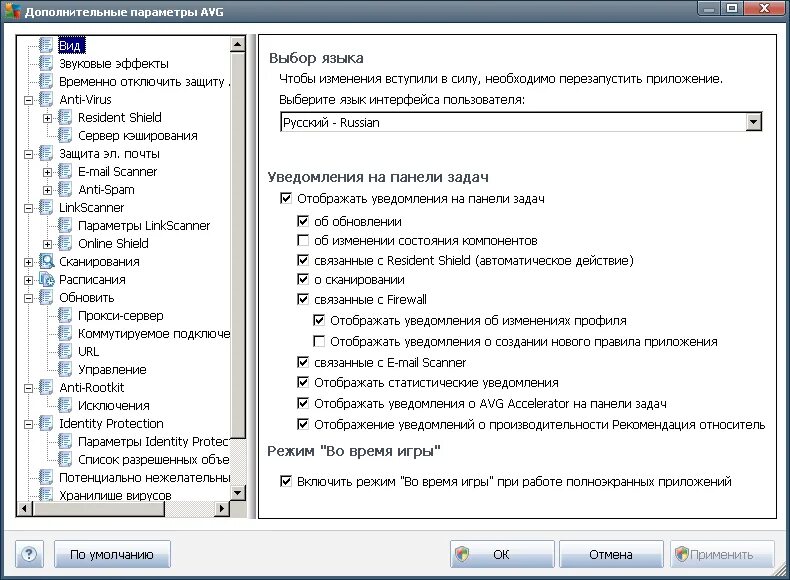The width and height of the screenshot is (790, 580).
Task: Click the Применить button
Action: pos(721,554)
